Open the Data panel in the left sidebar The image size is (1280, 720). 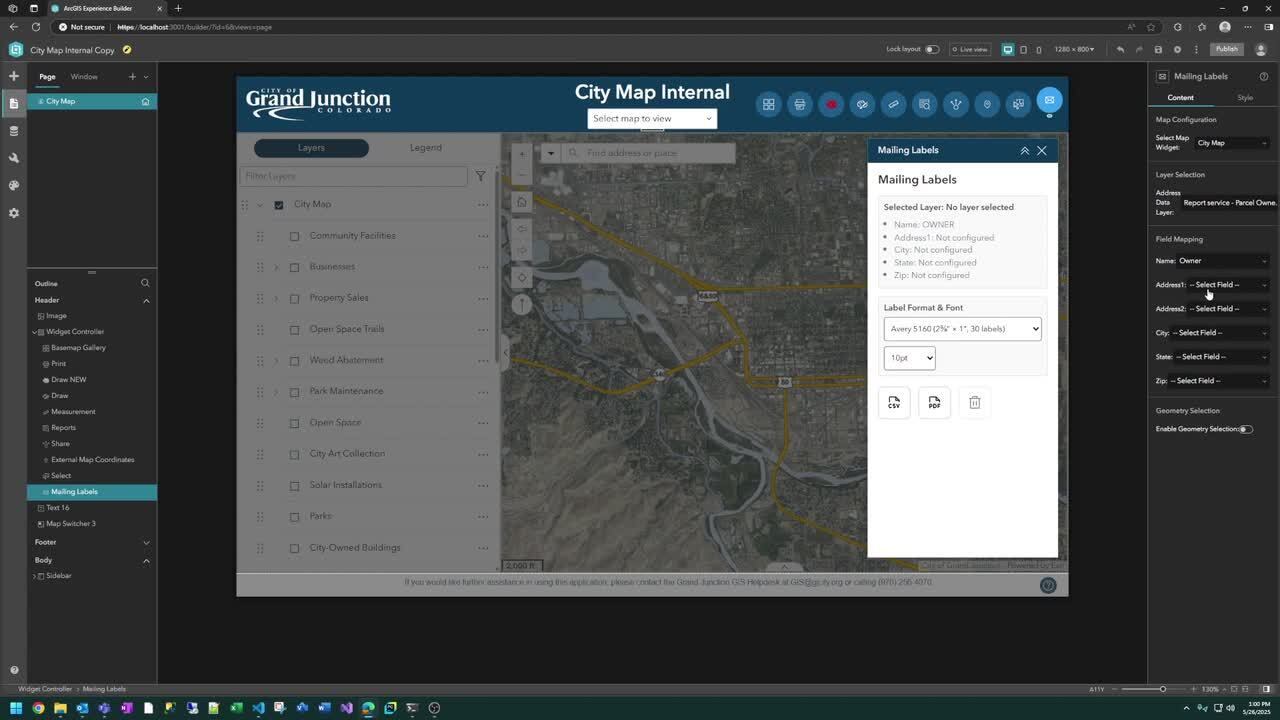click(14, 131)
